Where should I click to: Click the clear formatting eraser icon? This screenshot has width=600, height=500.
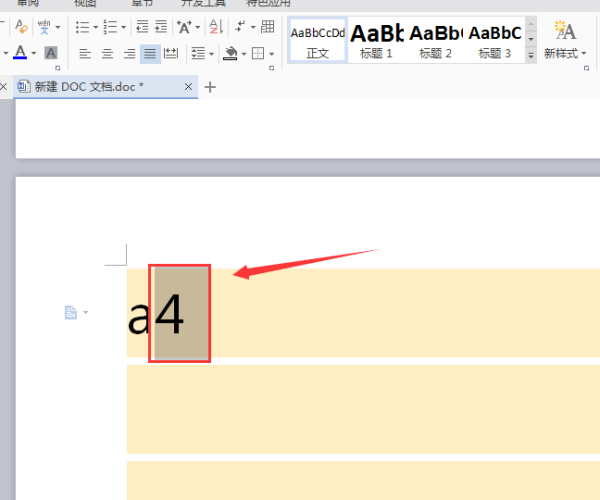pyautogui.click(x=21, y=27)
